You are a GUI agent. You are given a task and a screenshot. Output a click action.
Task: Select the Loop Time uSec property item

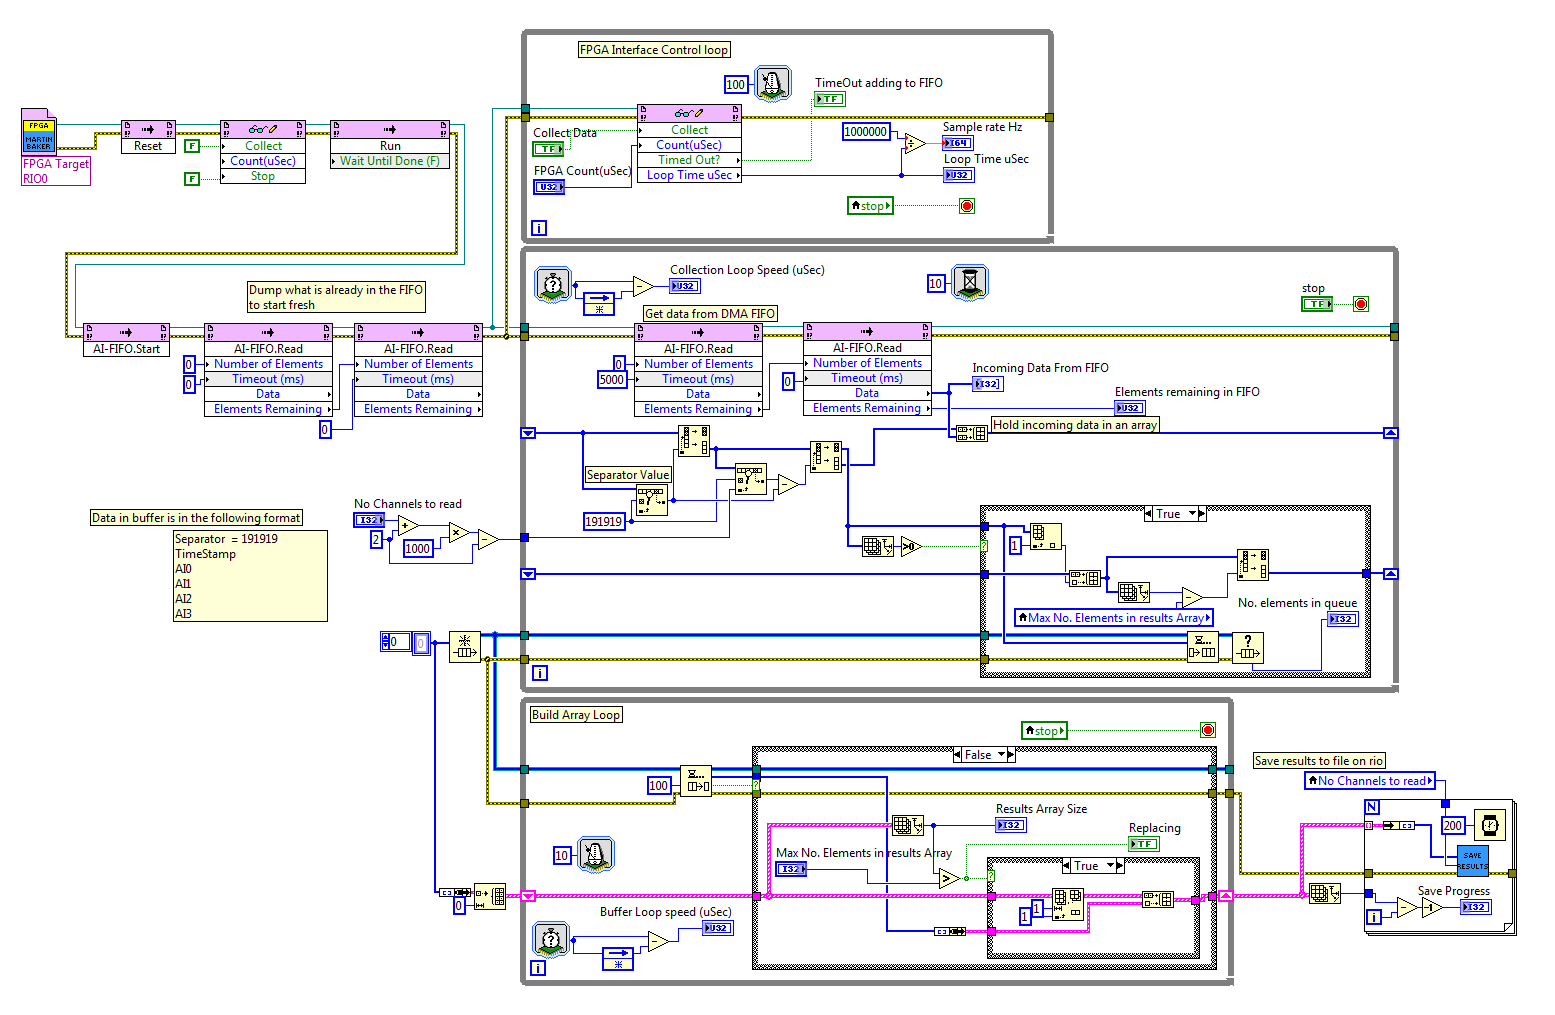coord(690,175)
